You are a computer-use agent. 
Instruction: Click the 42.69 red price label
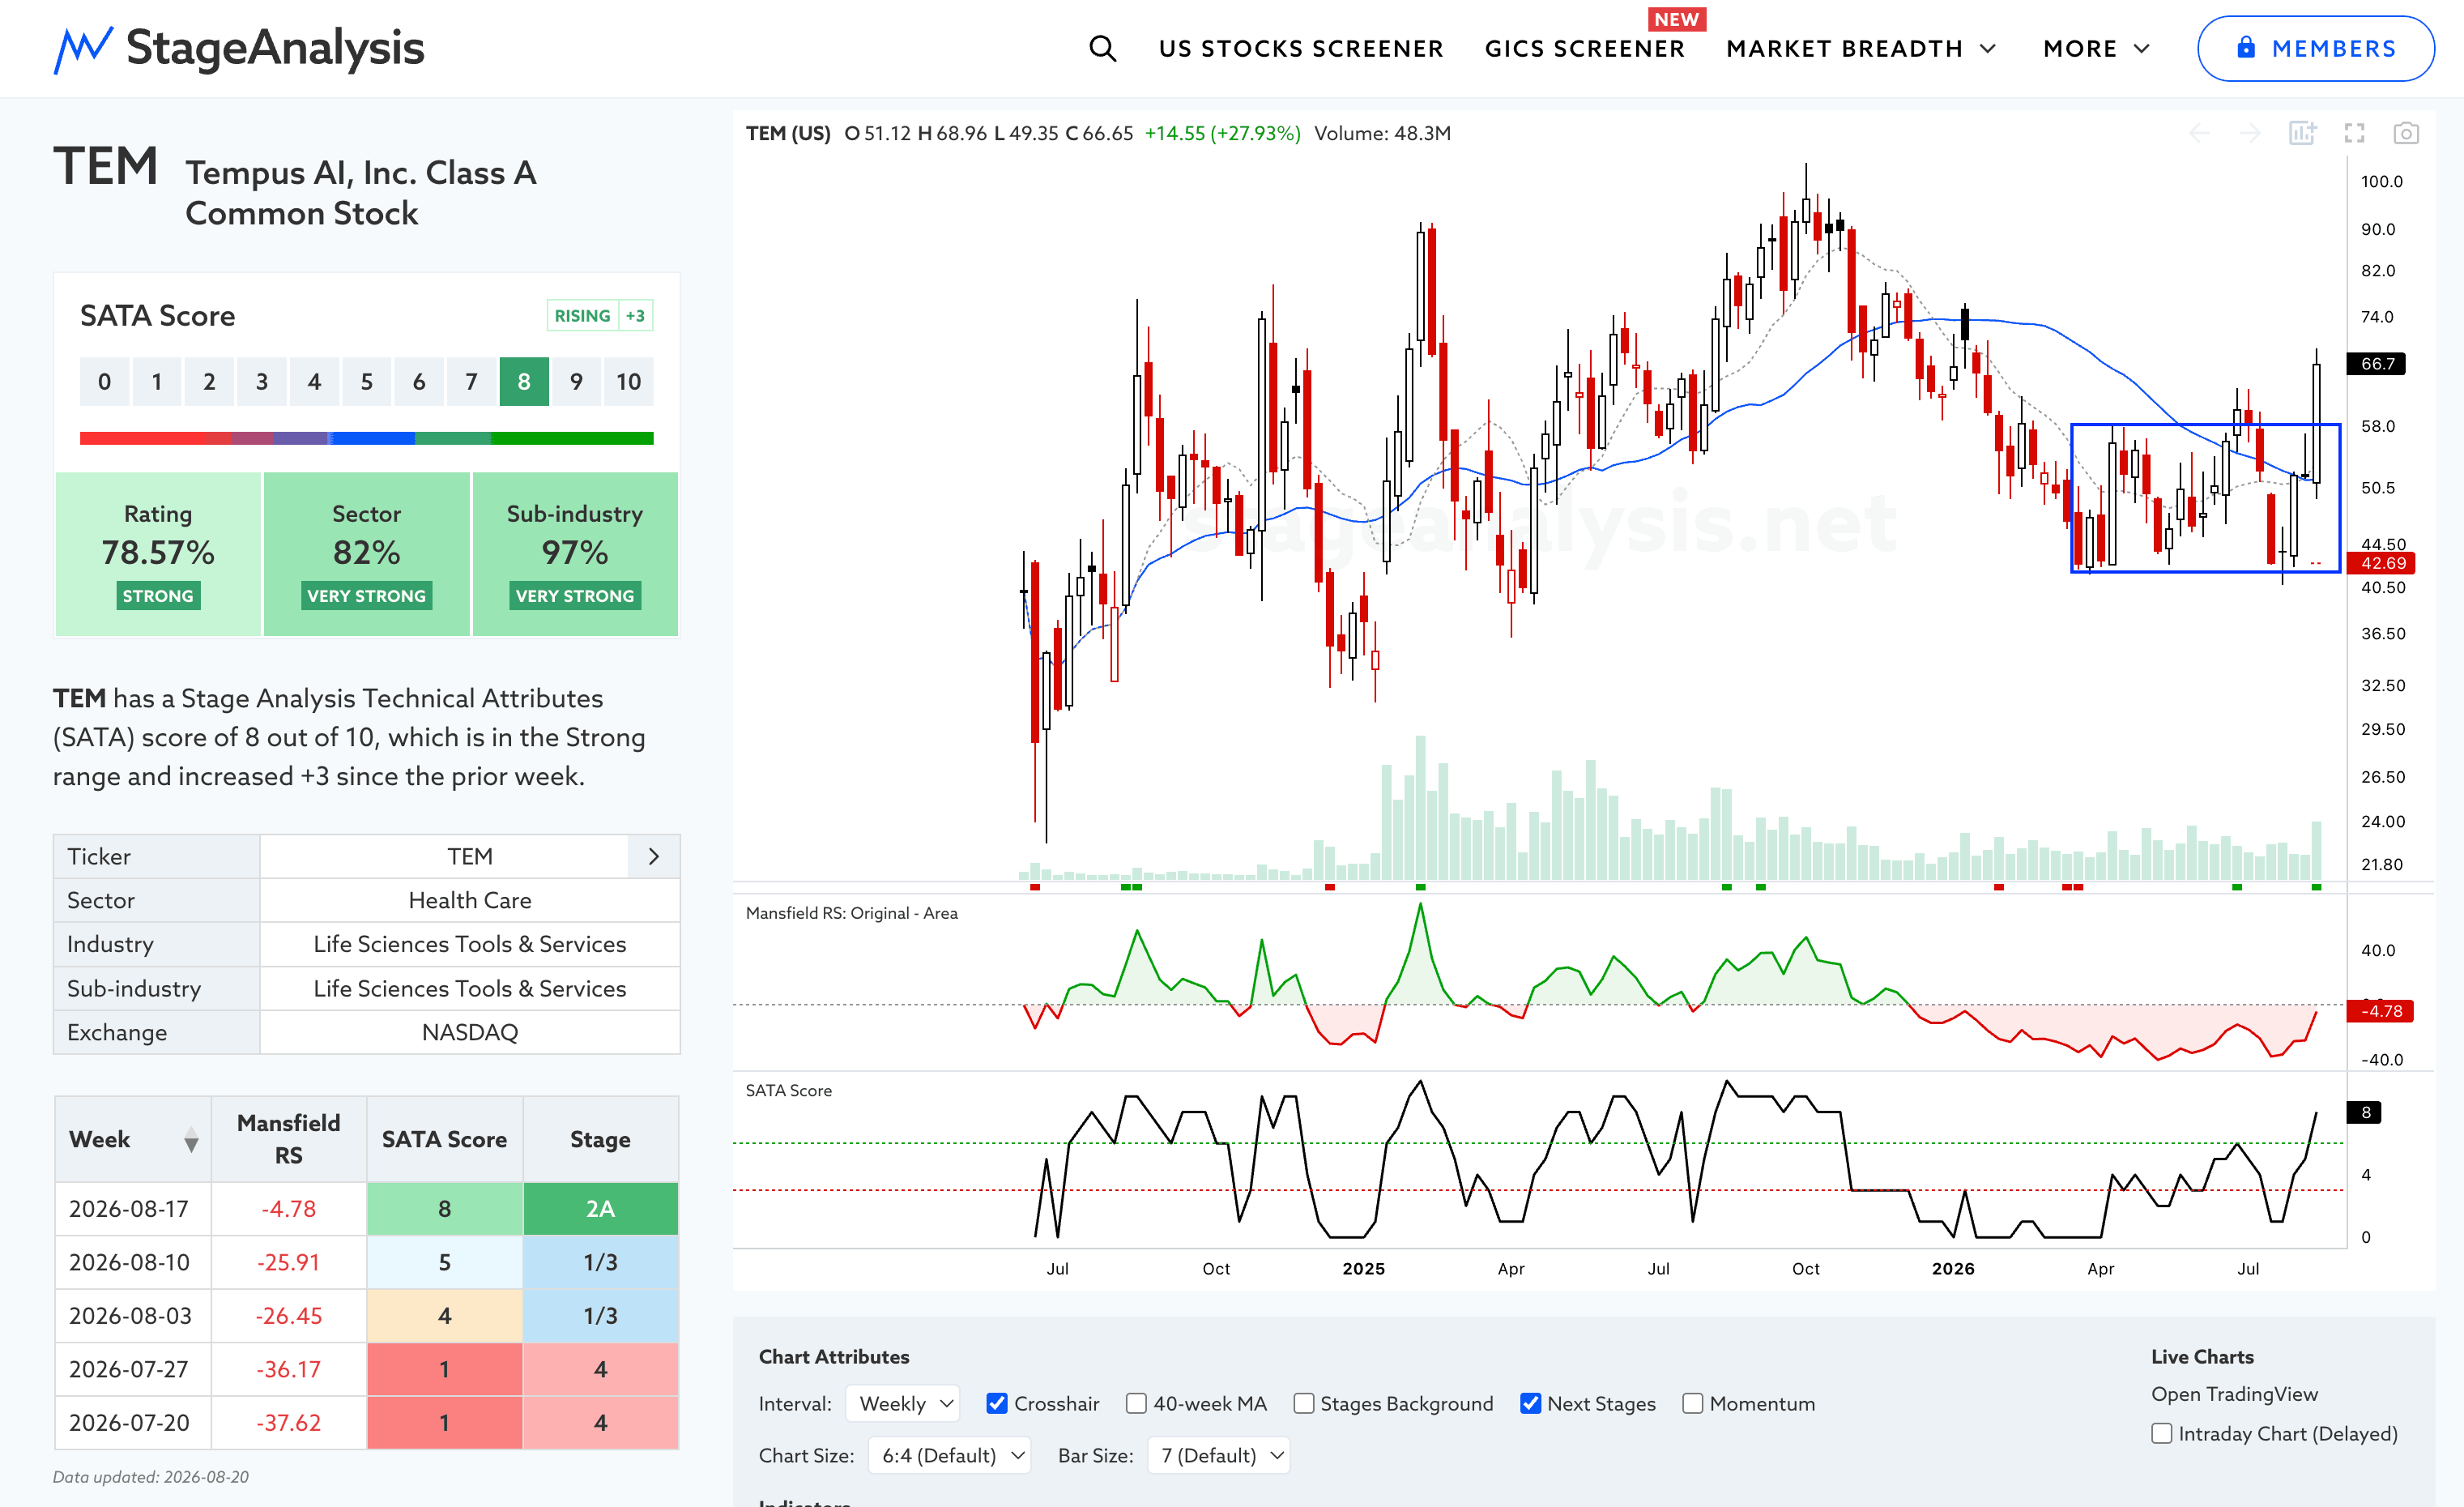[2383, 564]
